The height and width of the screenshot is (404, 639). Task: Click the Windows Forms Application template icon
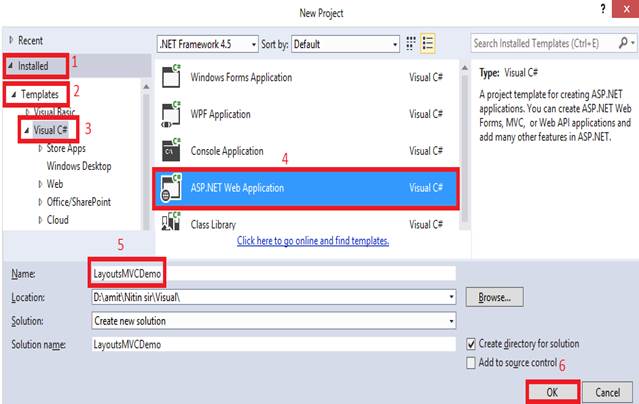pyautogui.click(x=171, y=76)
